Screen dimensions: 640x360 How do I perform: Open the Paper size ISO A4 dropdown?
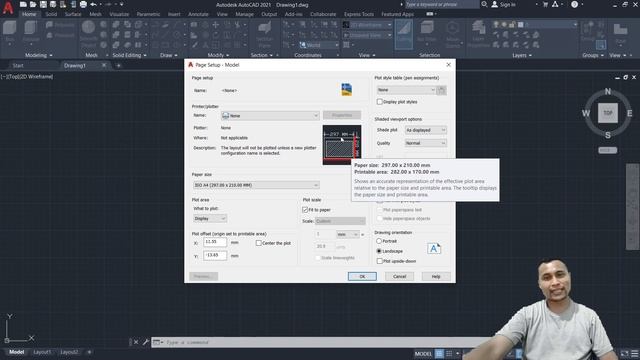256,185
